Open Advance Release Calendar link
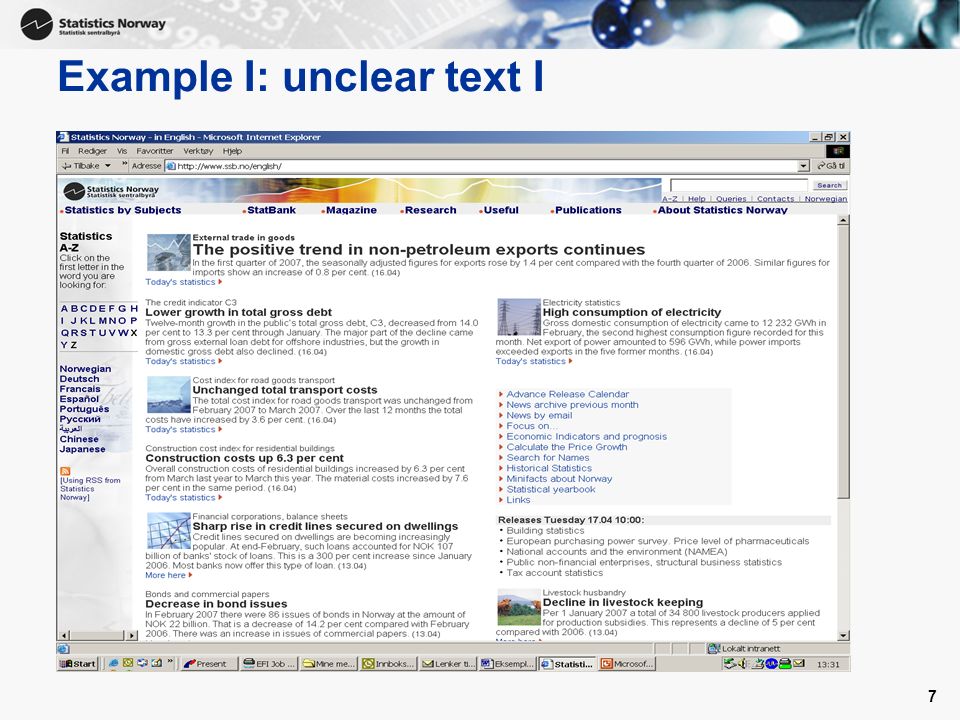Screen dimensions: 960x720 (x=567, y=394)
